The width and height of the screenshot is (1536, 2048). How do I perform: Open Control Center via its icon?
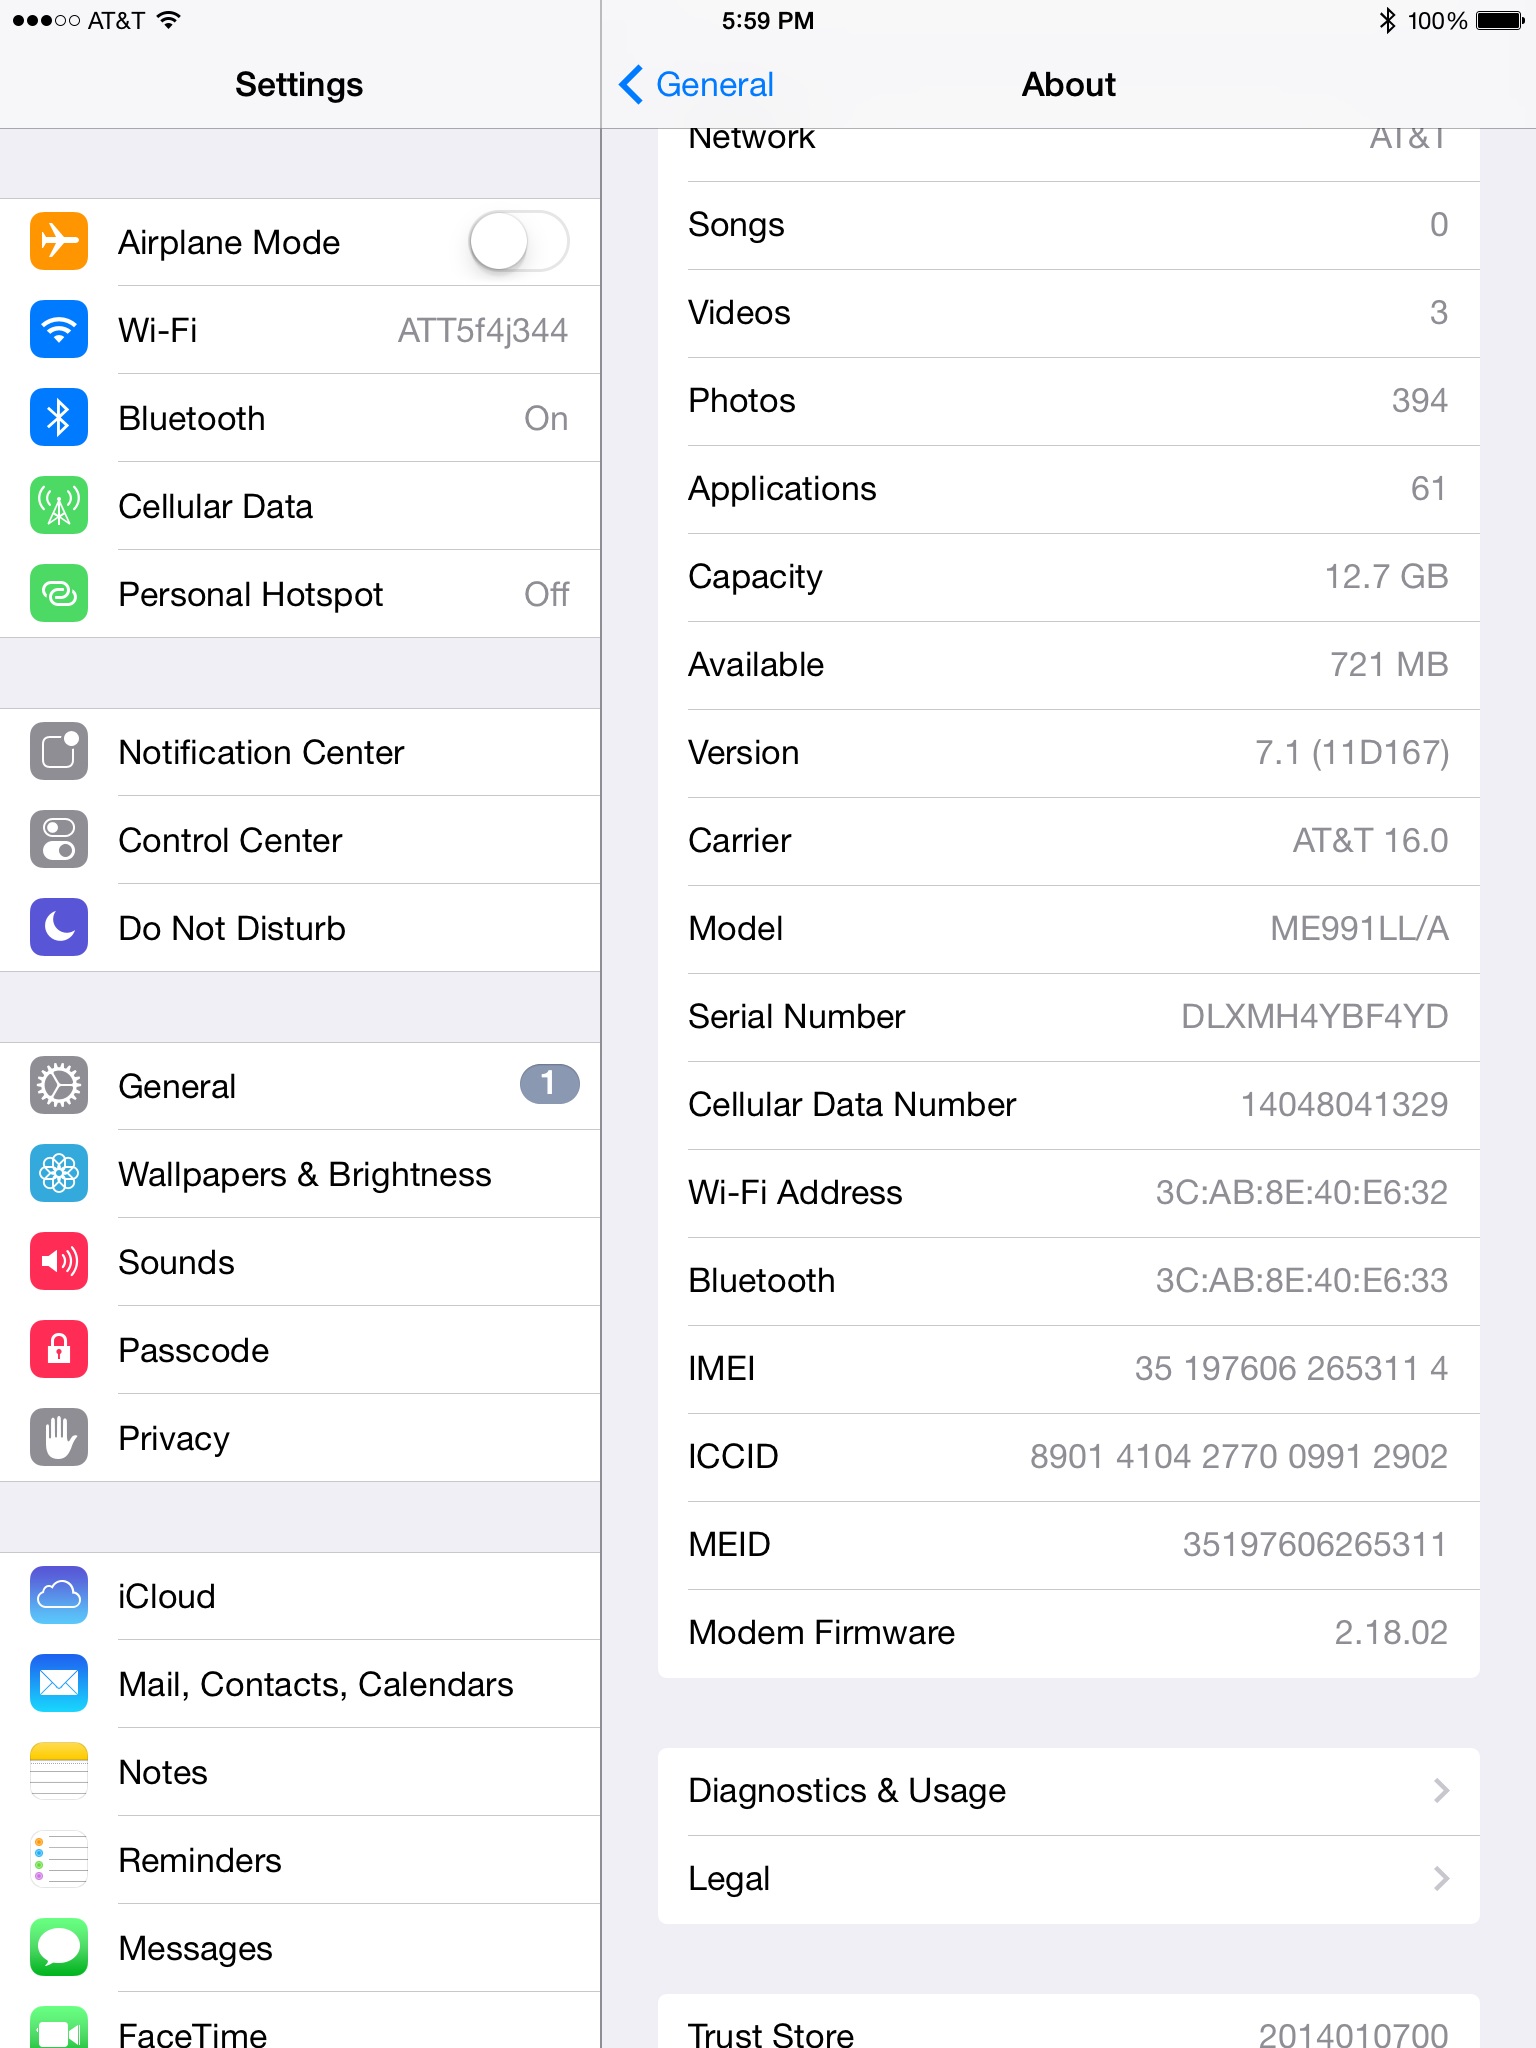click(59, 839)
